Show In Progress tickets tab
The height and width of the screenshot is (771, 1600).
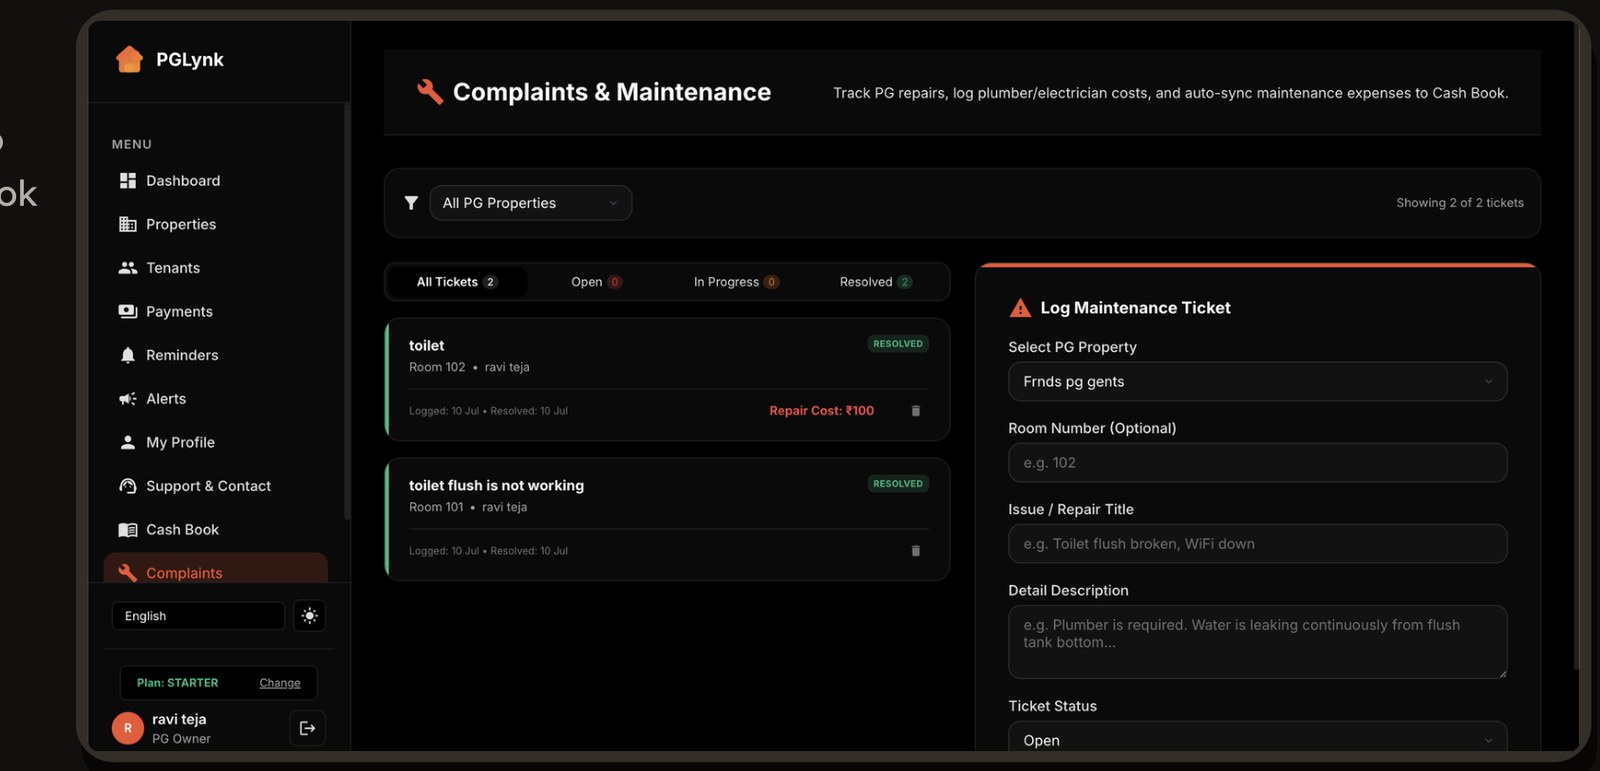tap(736, 282)
